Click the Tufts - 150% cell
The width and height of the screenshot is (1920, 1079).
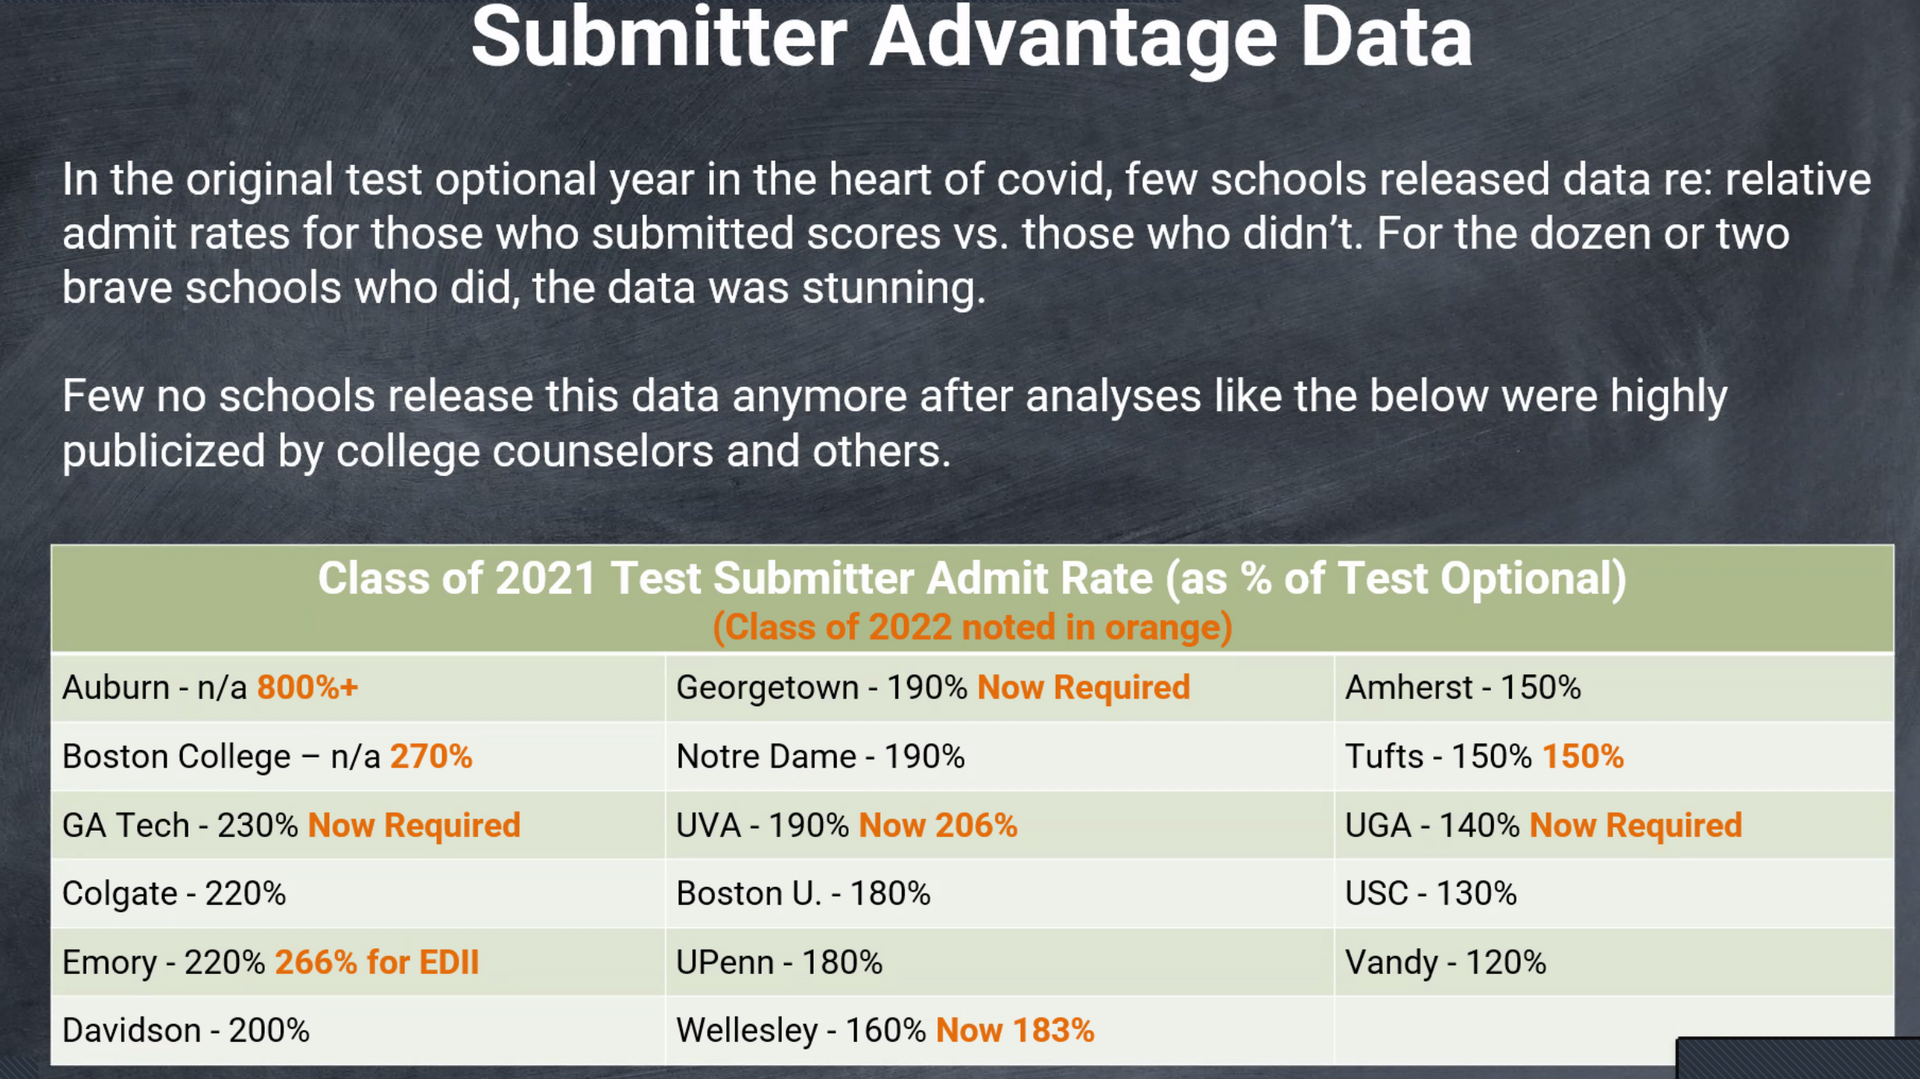(1484, 757)
